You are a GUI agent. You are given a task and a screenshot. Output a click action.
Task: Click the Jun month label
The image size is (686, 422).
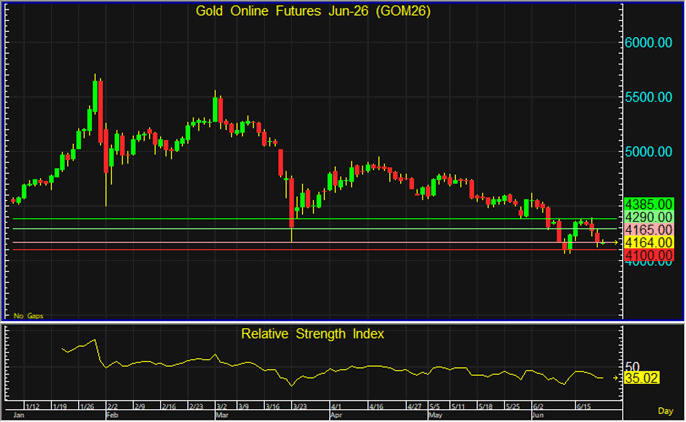[538, 415]
